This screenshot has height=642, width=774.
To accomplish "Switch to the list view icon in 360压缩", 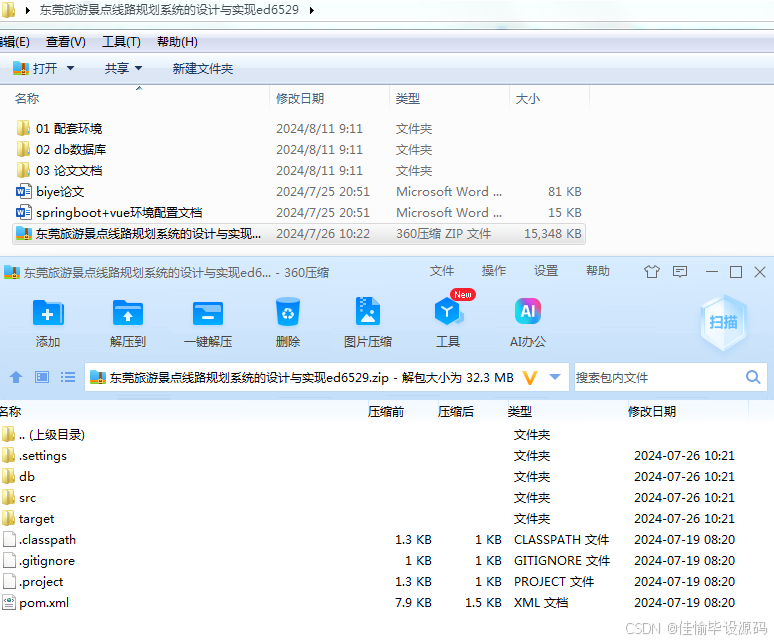I will 68,378.
